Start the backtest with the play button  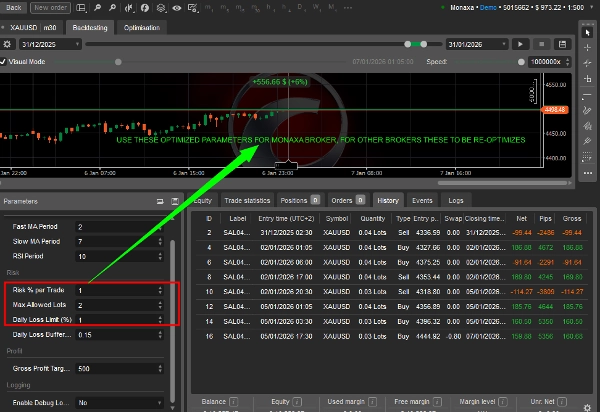(519, 44)
